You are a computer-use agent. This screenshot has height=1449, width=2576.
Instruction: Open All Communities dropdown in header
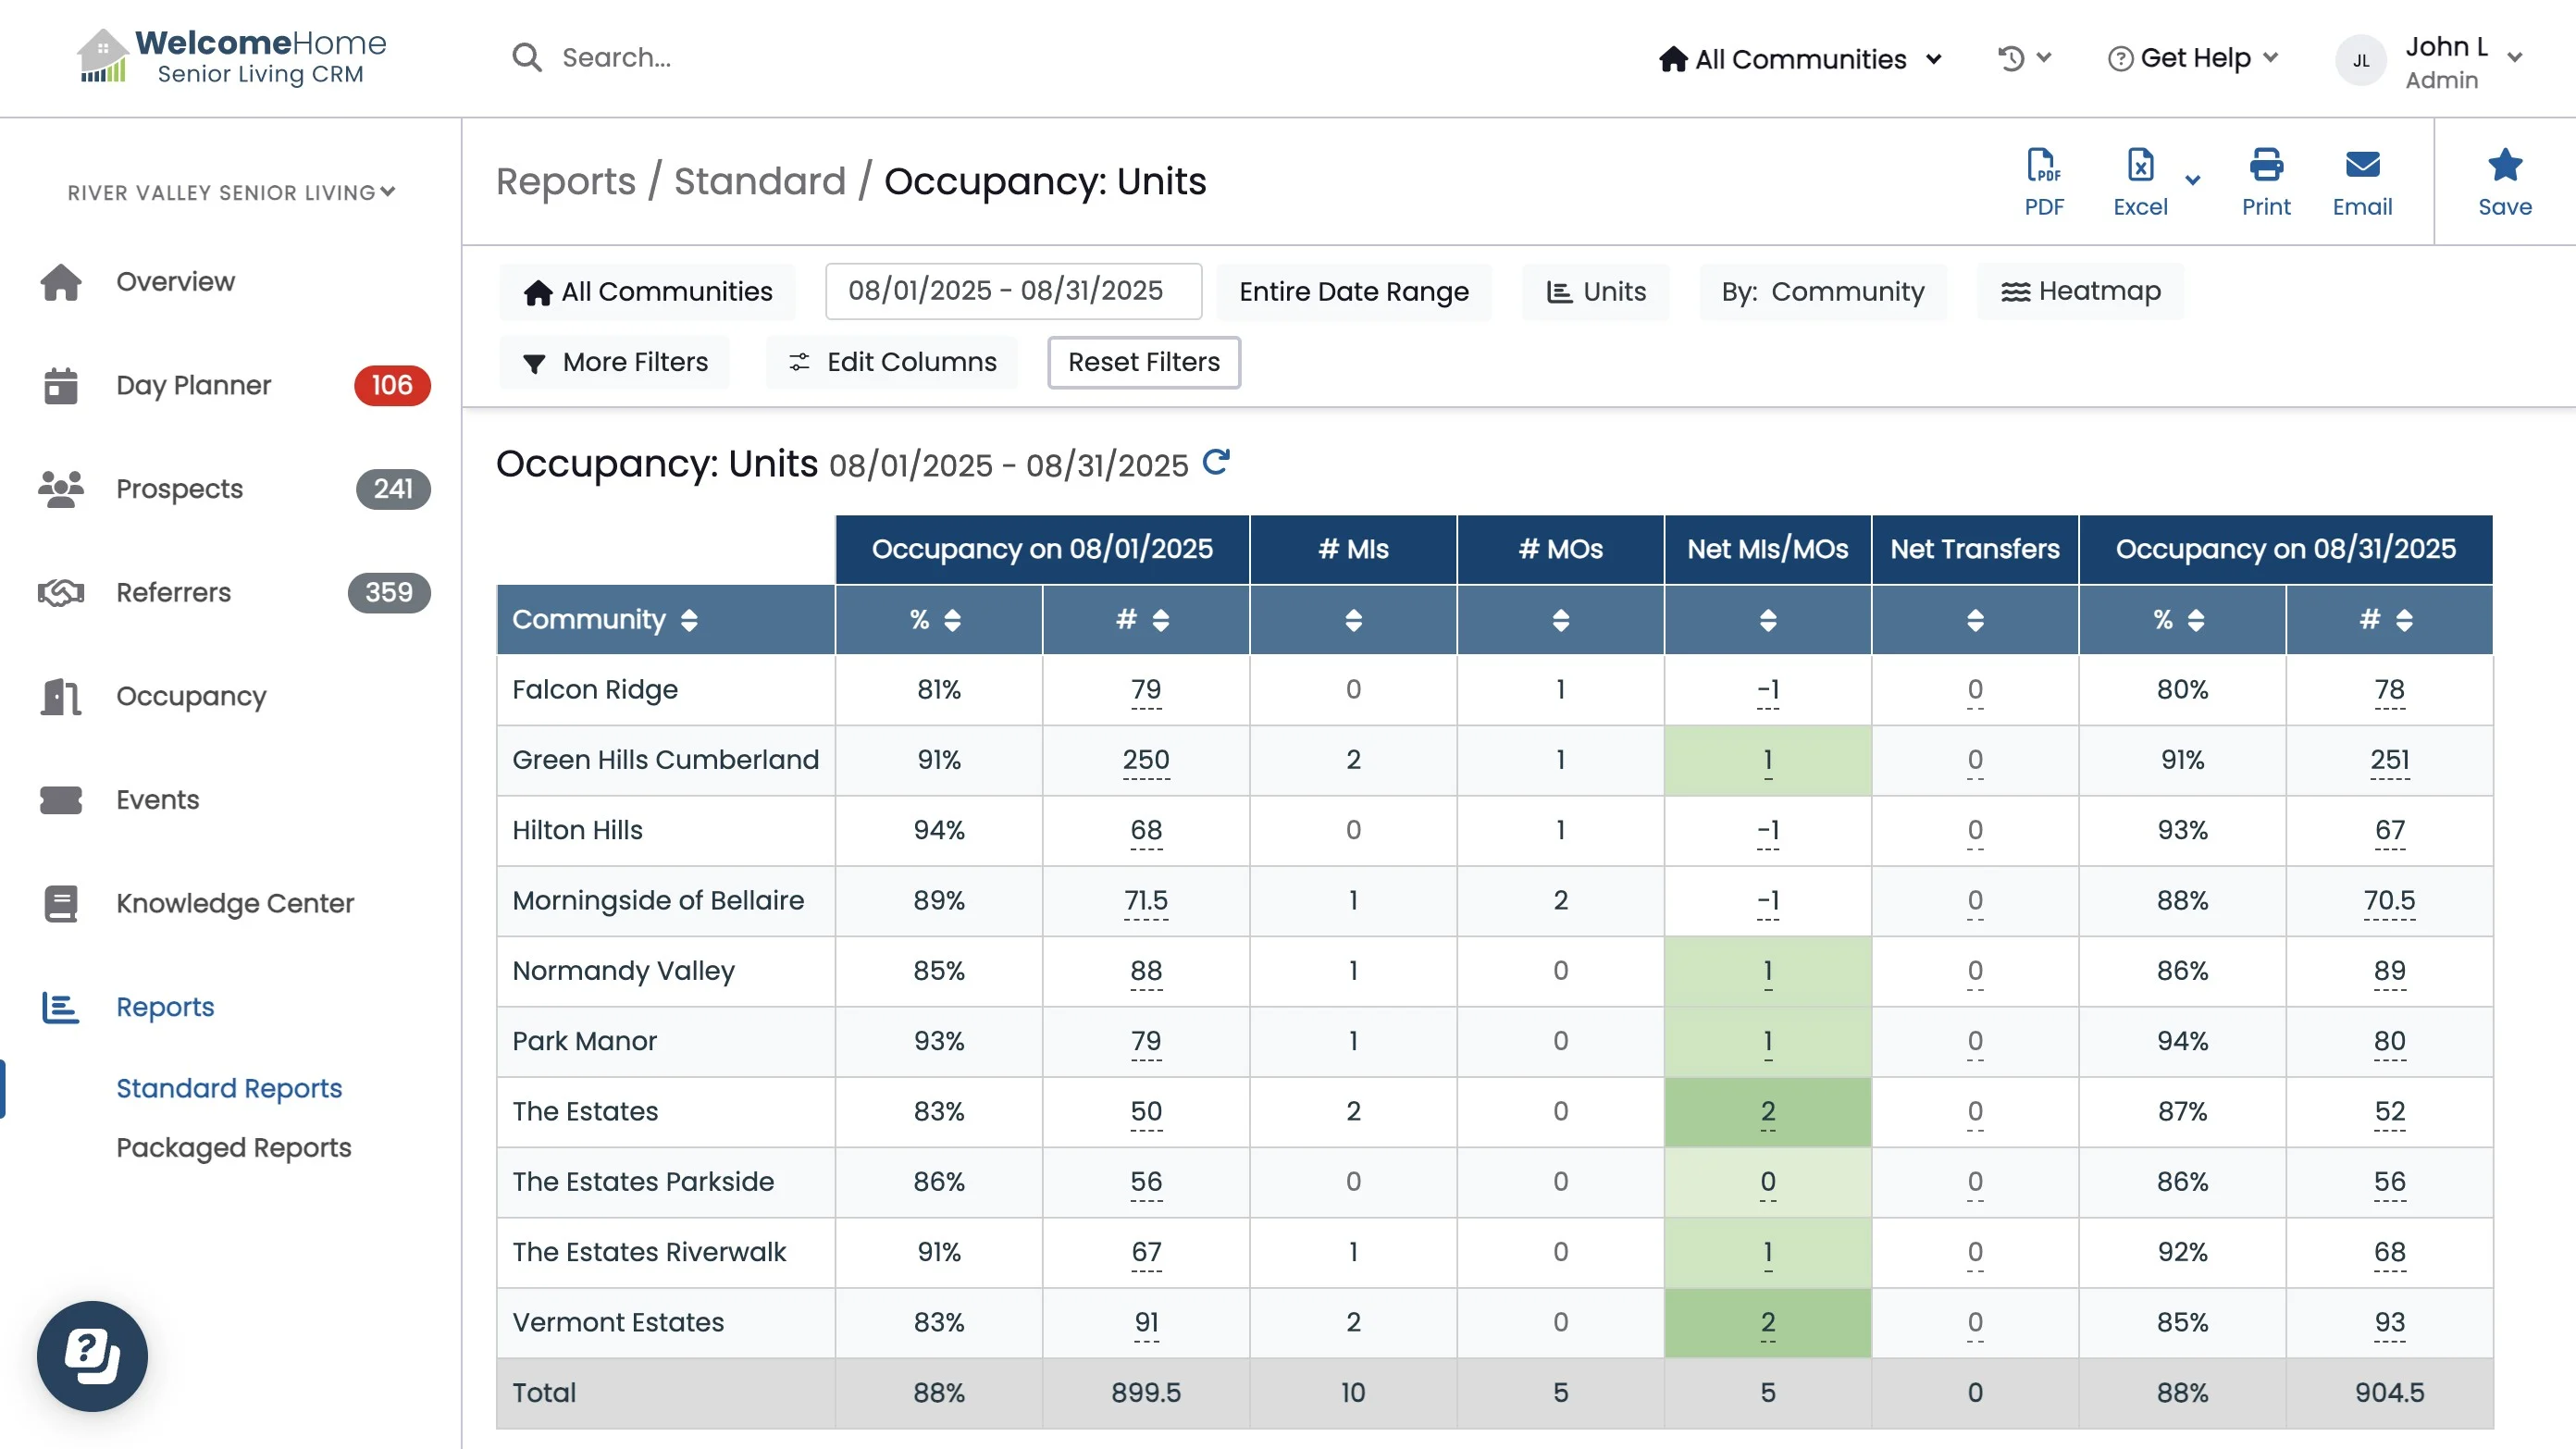coord(1800,59)
